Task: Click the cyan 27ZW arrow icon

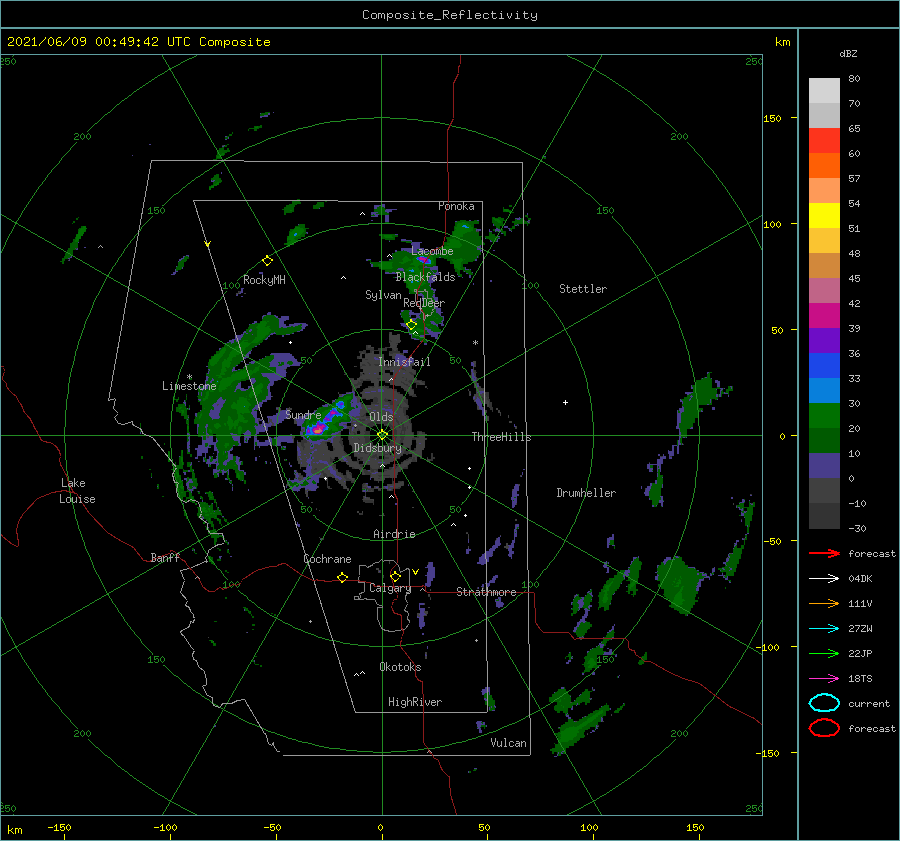Action: pos(824,629)
